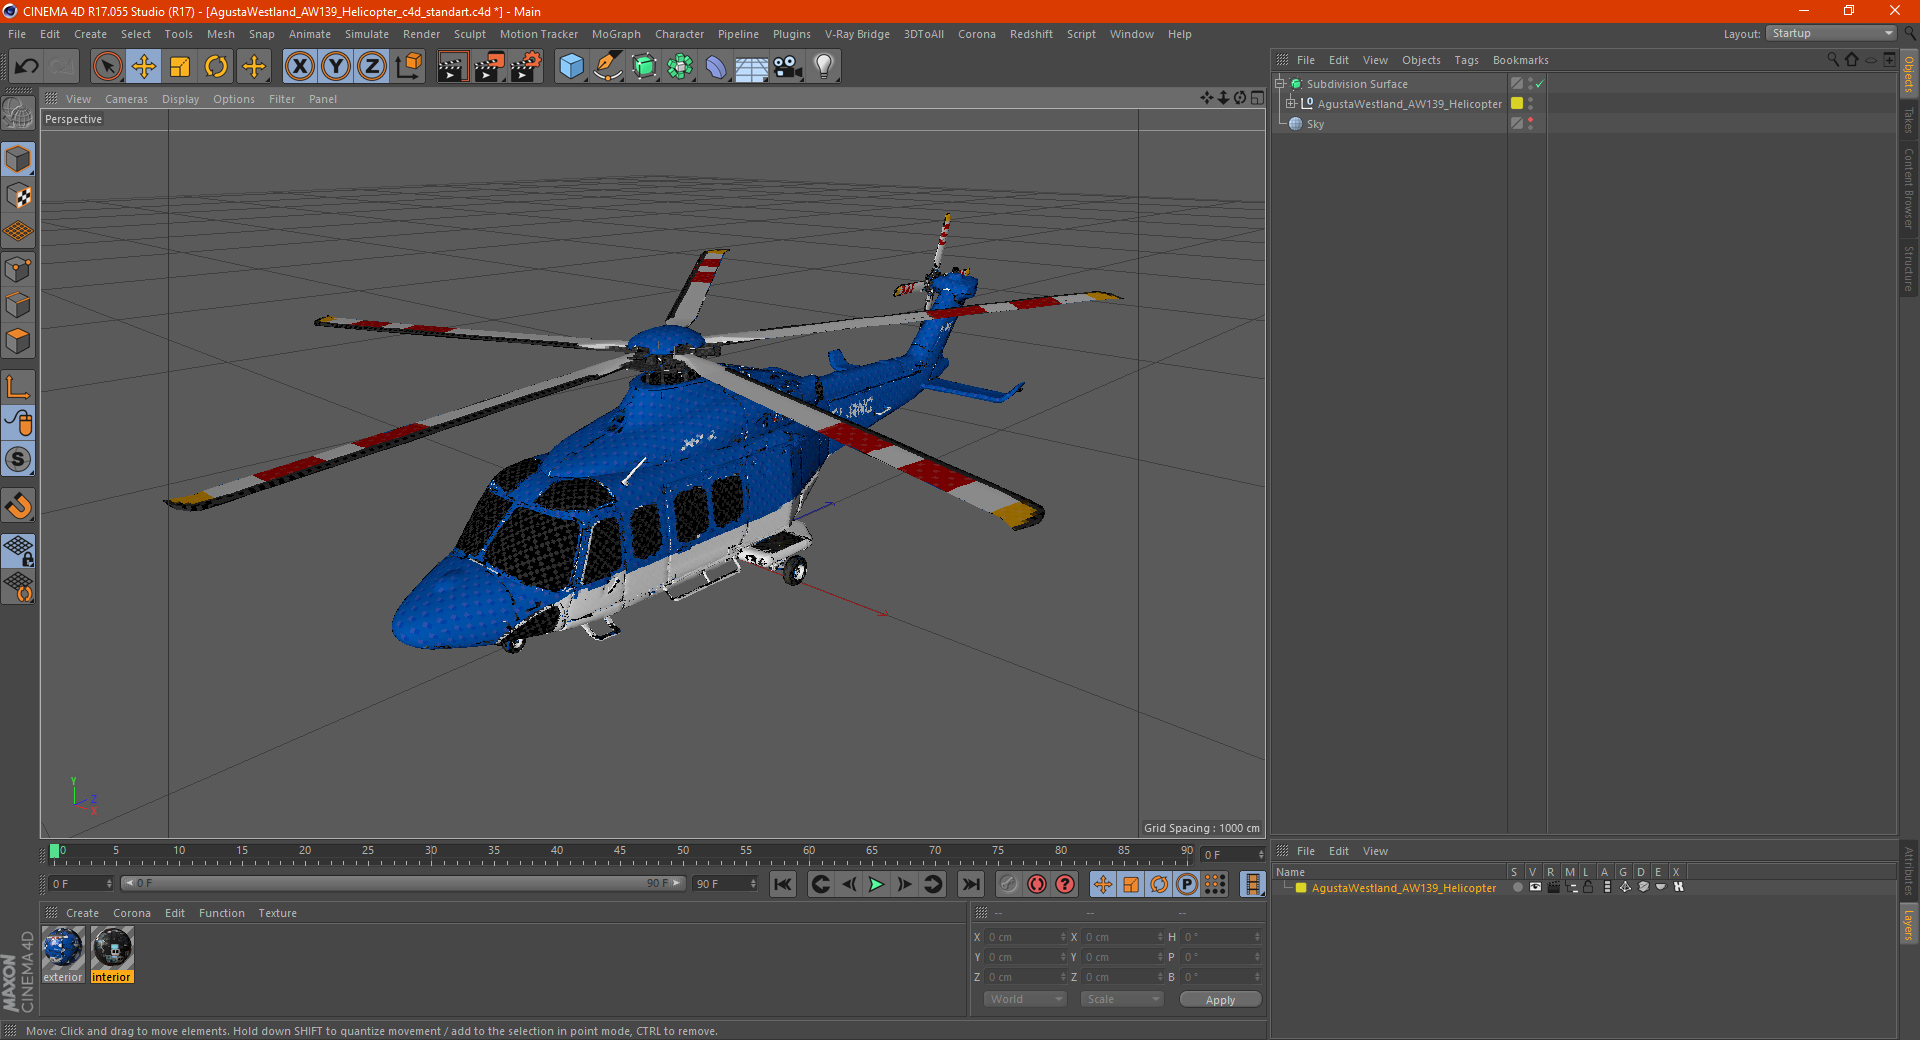1920x1040 pixels.
Task: Open Objects manager Tags menu
Action: click(1466, 60)
